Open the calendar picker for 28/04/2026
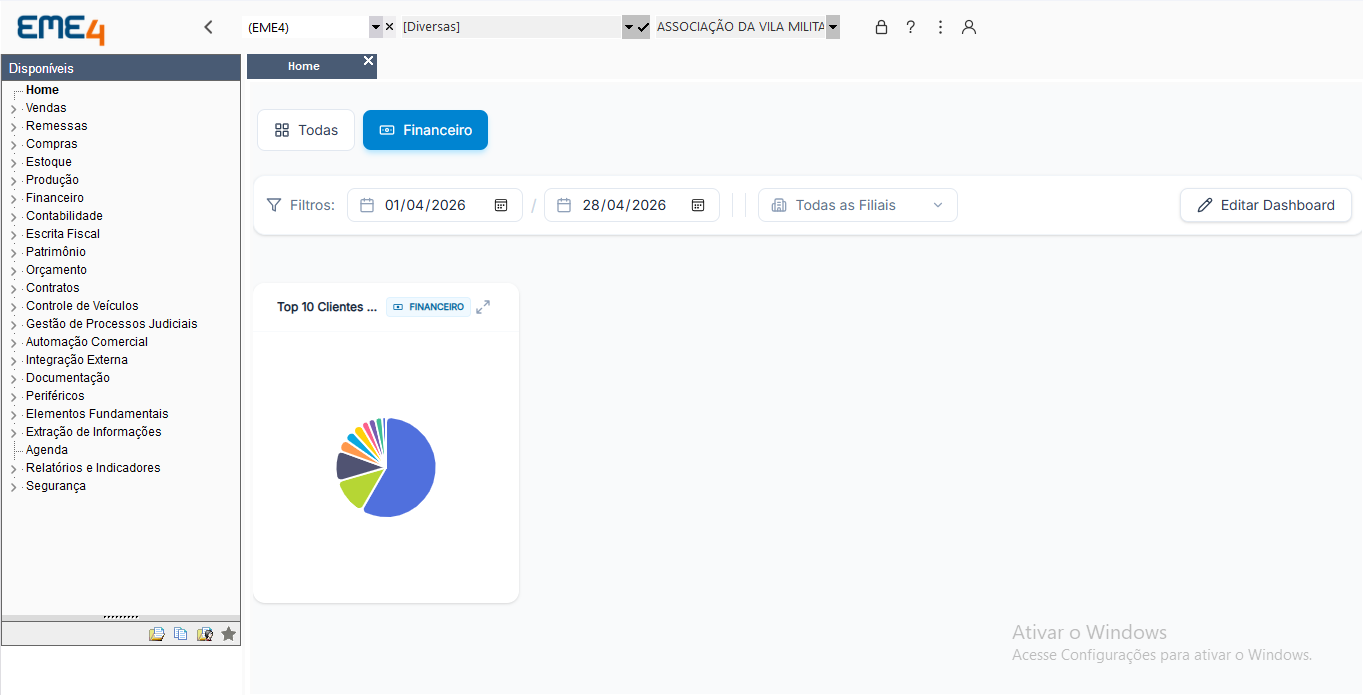1363x695 pixels. click(698, 205)
